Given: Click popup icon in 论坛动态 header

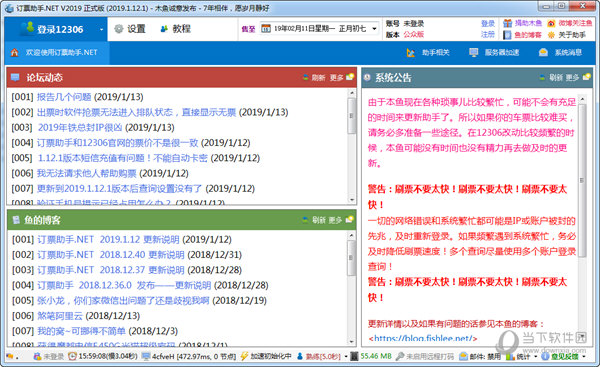Looking at the screenshot, I should coord(350,77).
